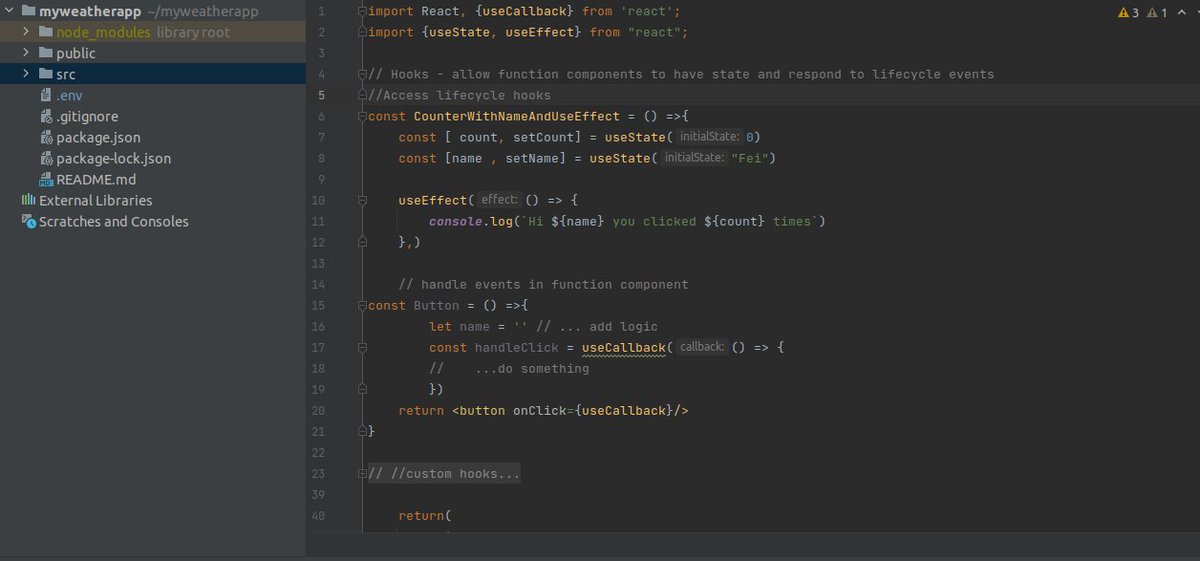Viewport: 1200px width, 561px height.
Task: Click the src folder icon
Action: pyautogui.click(x=46, y=74)
